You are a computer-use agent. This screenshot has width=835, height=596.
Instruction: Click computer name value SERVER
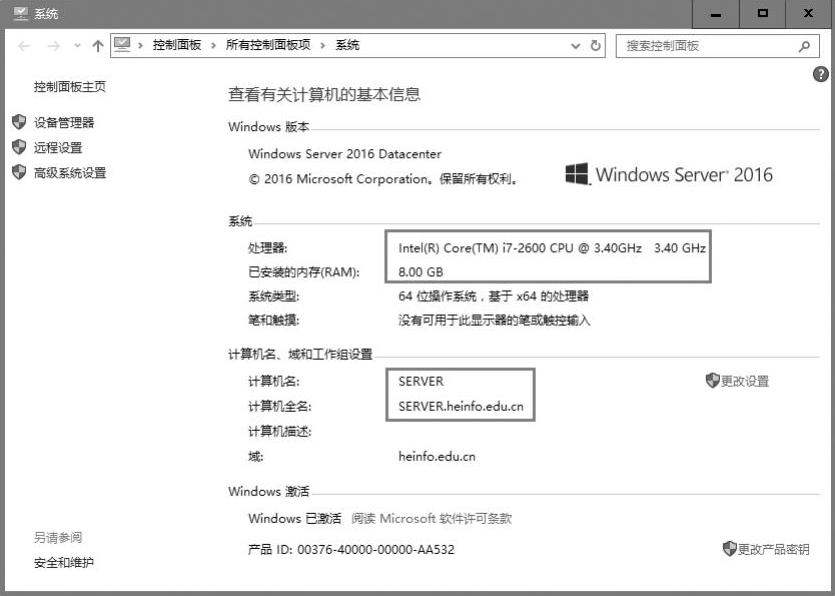click(x=421, y=381)
